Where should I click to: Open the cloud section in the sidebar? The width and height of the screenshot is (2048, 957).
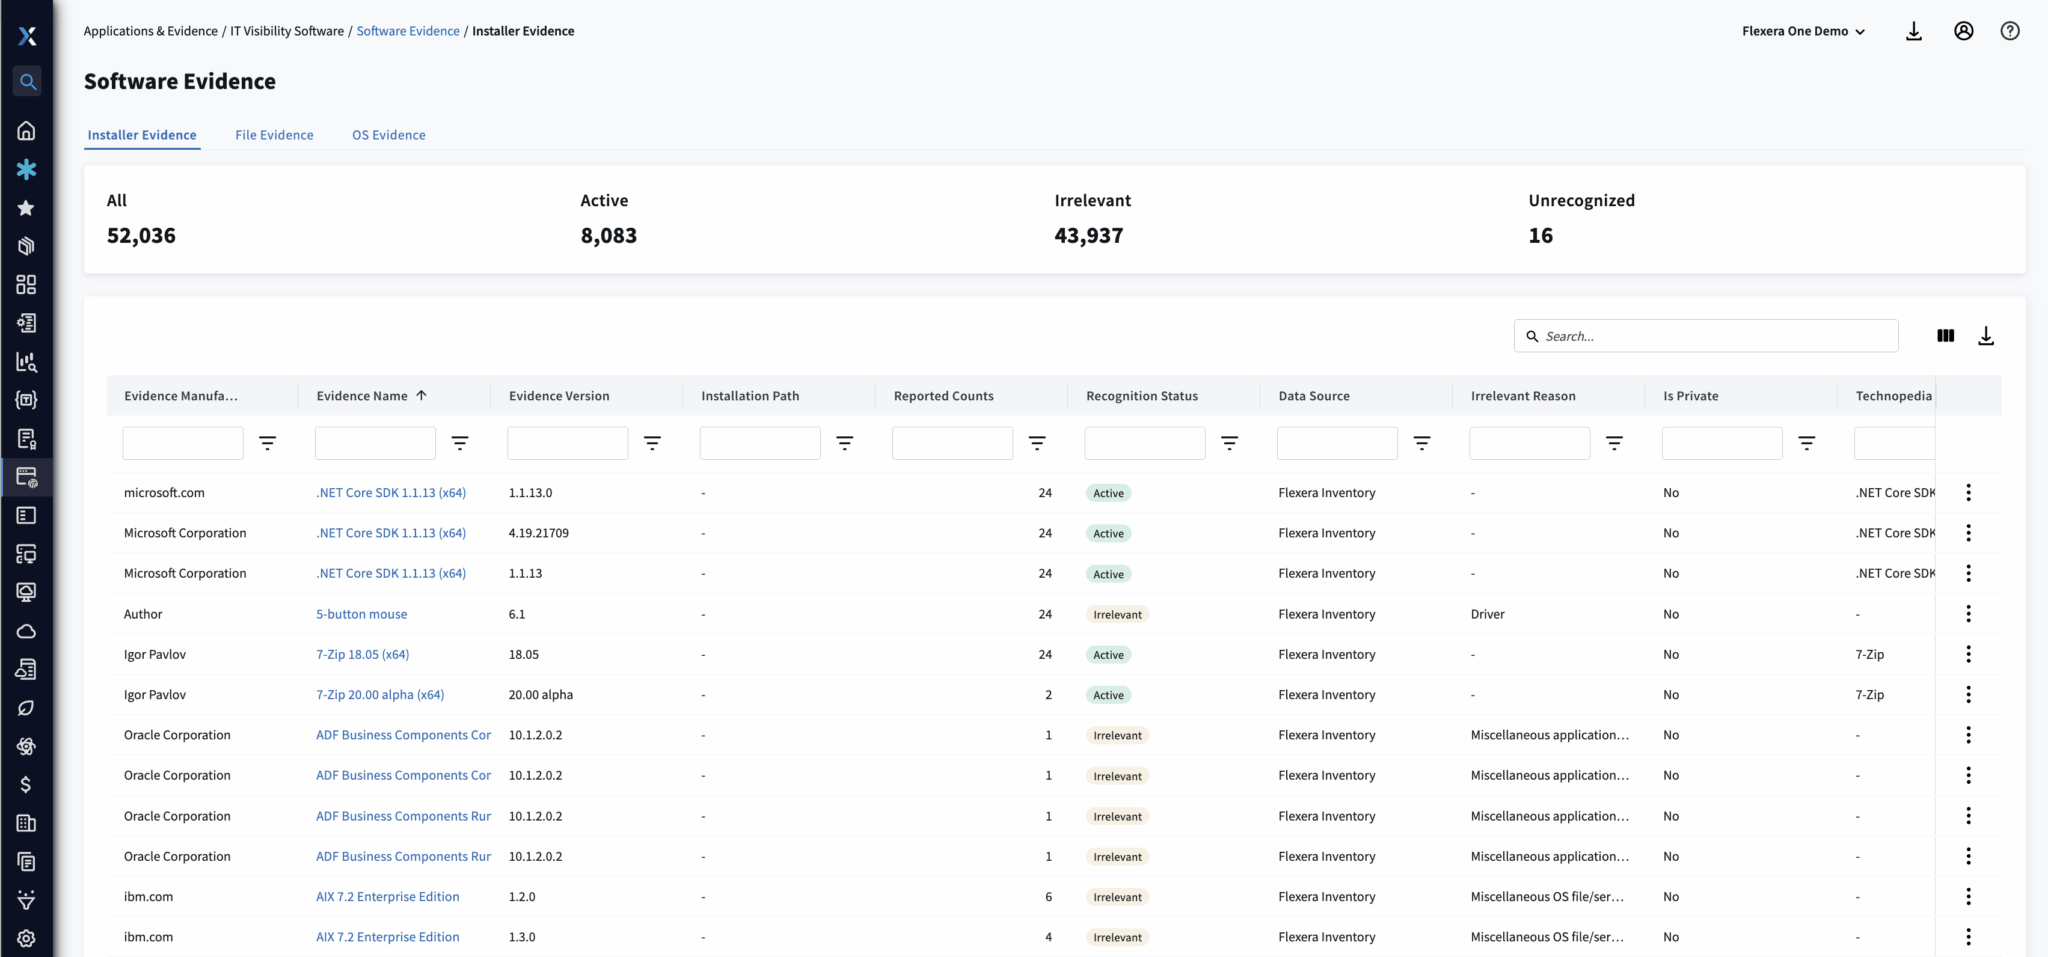[27, 631]
